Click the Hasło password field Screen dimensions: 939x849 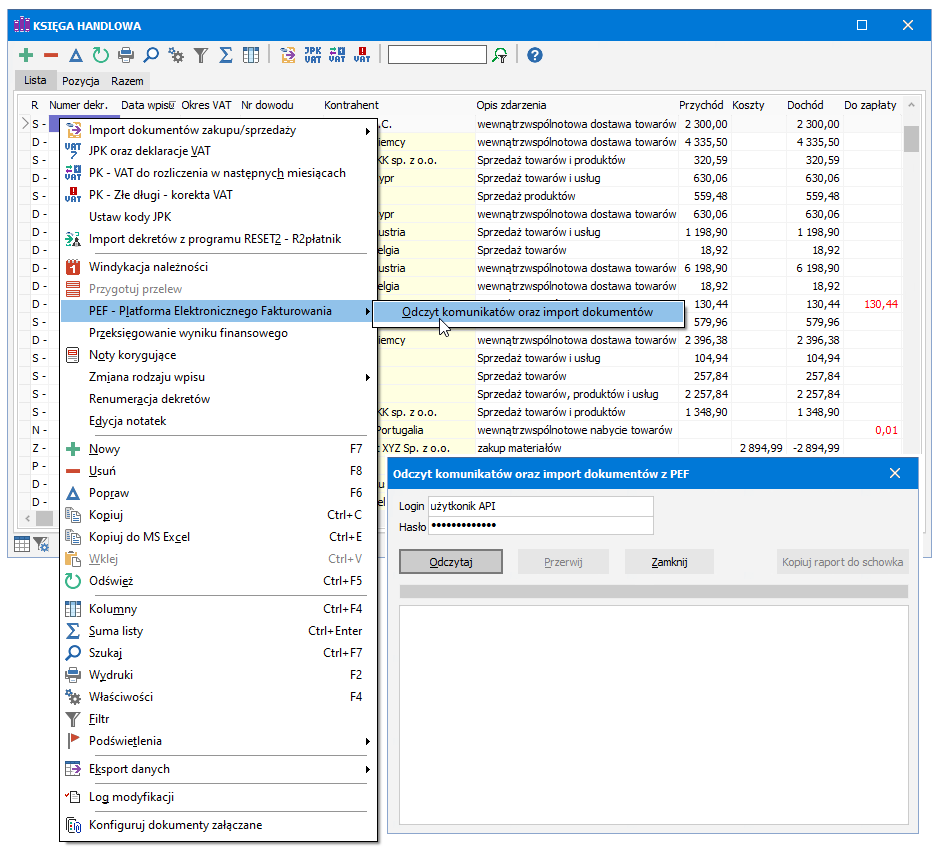tap(541, 526)
